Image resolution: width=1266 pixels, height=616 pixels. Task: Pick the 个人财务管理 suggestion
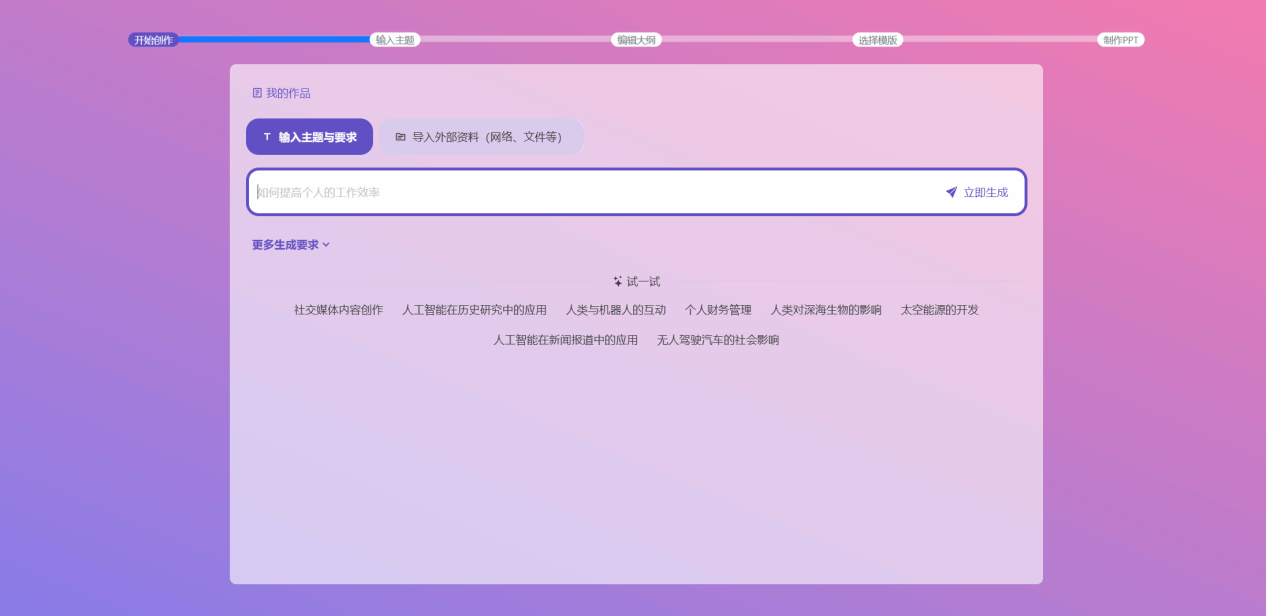click(717, 310)
